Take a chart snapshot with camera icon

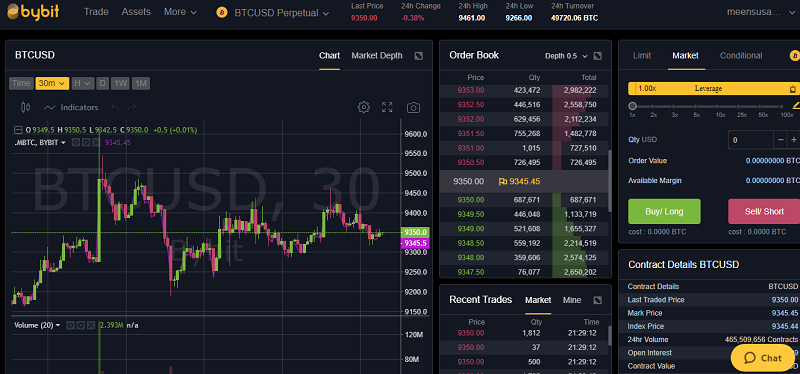pyautogui.click(x=413, y=107)
